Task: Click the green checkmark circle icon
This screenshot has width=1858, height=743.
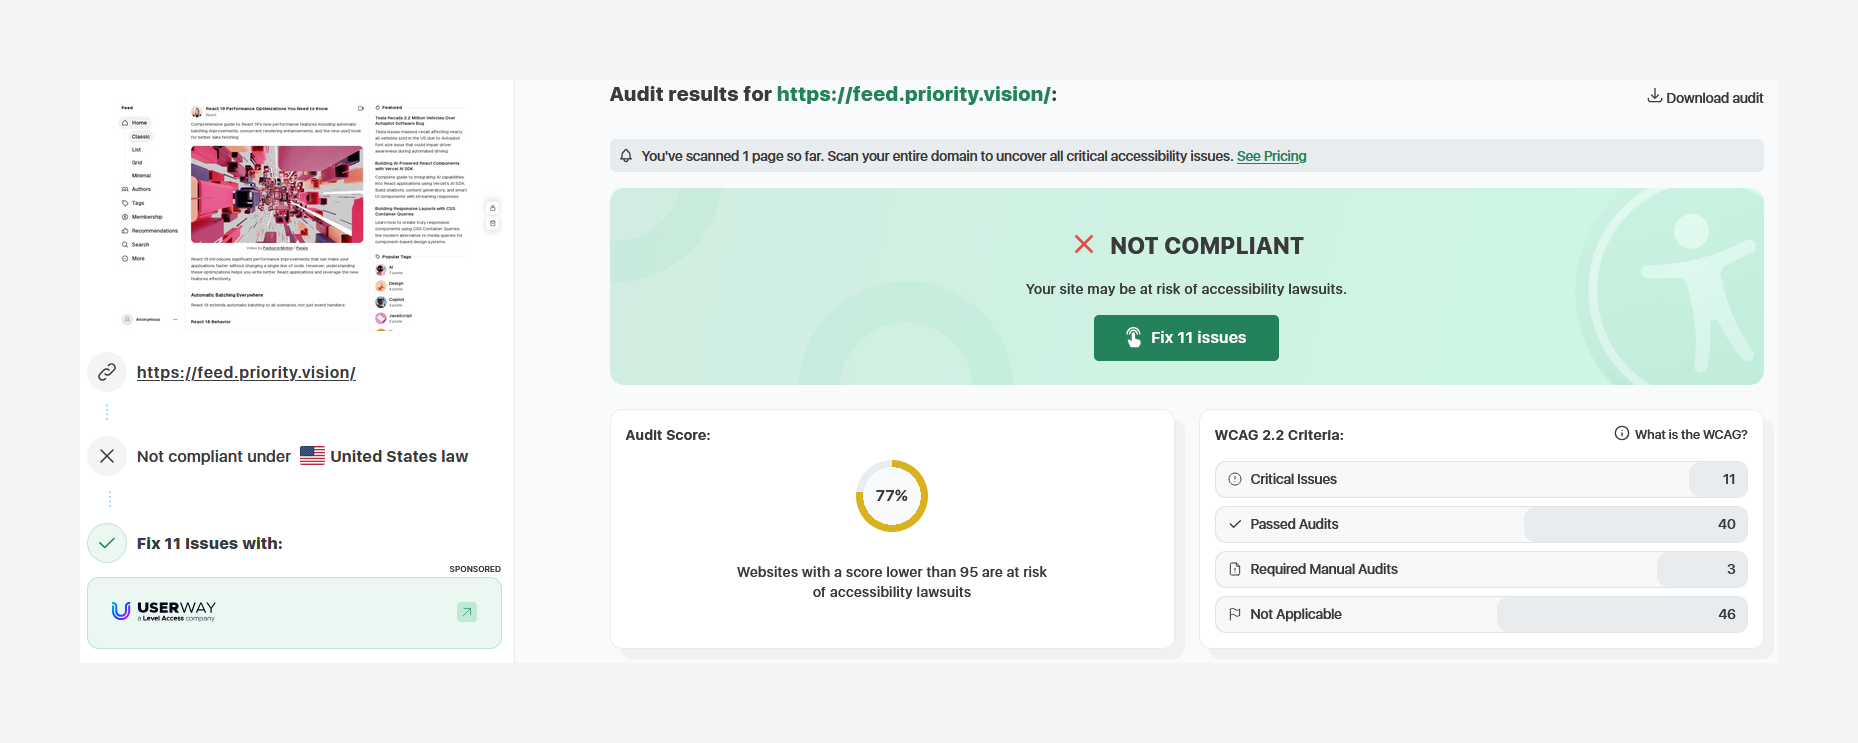Action: point(107,543)
